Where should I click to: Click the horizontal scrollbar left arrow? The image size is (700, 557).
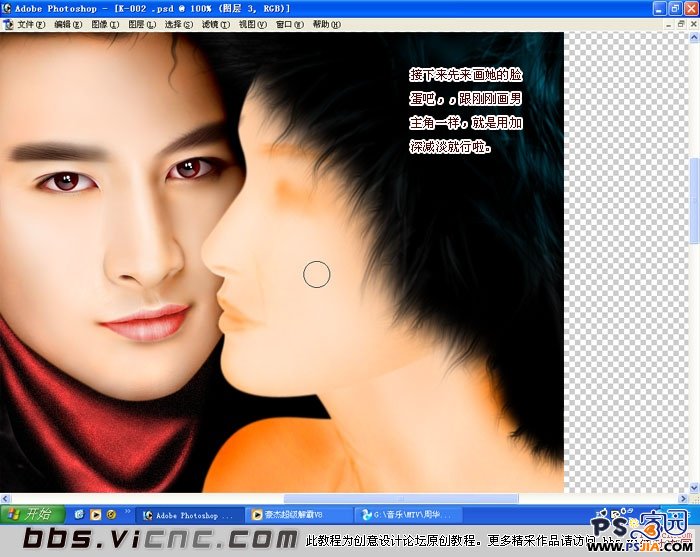pos(5,499)
